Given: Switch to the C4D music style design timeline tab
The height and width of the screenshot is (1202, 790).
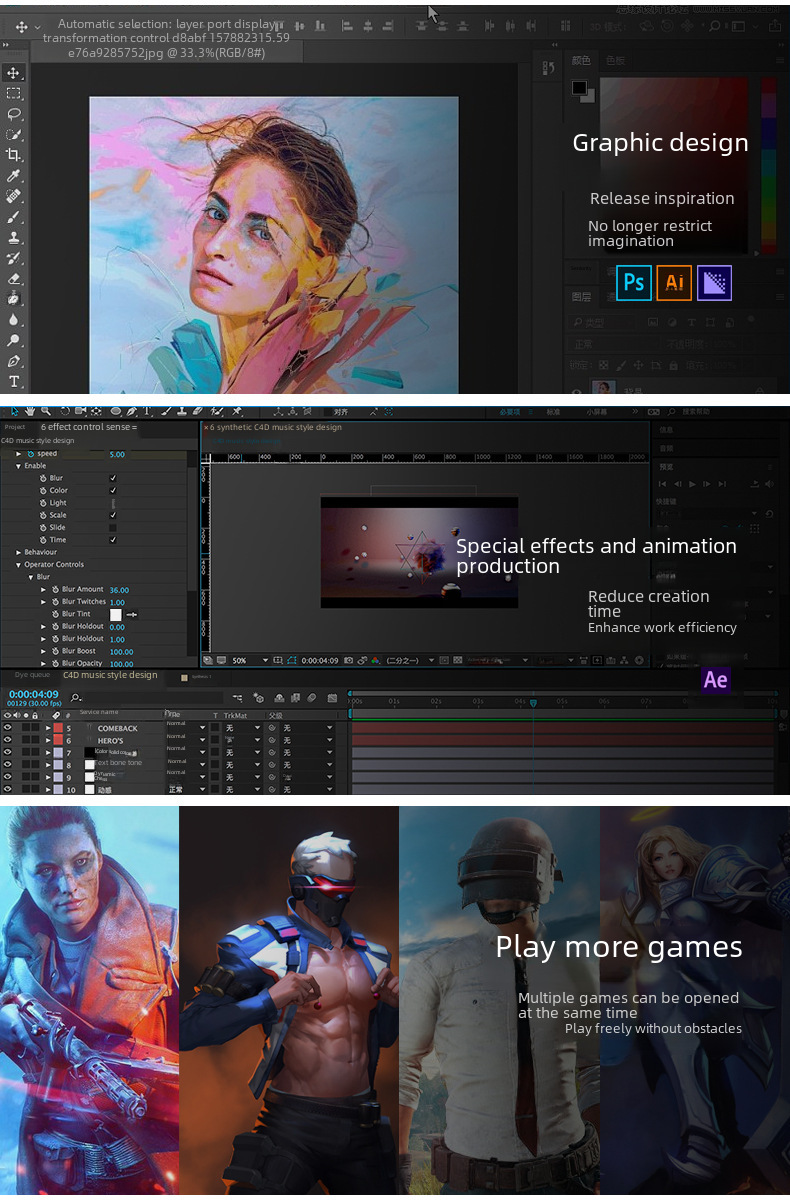Looking at the screenshot, I should pyautogui.click(x=110, y=675).
